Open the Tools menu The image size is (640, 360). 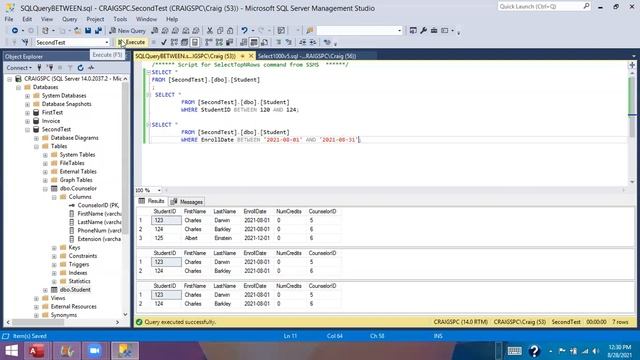tap(120, 19)
